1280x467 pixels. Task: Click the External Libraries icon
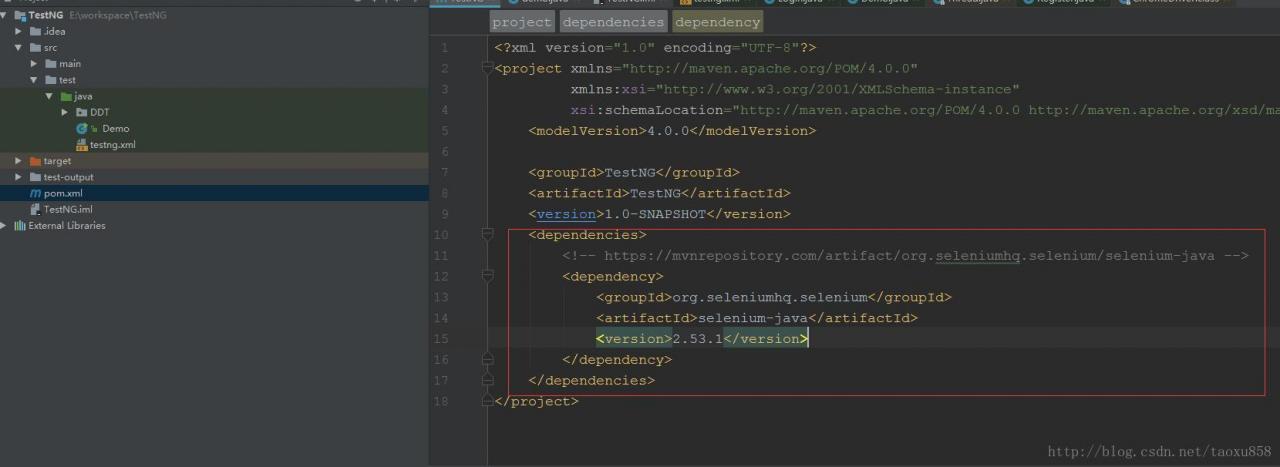[x=19, y=225]
